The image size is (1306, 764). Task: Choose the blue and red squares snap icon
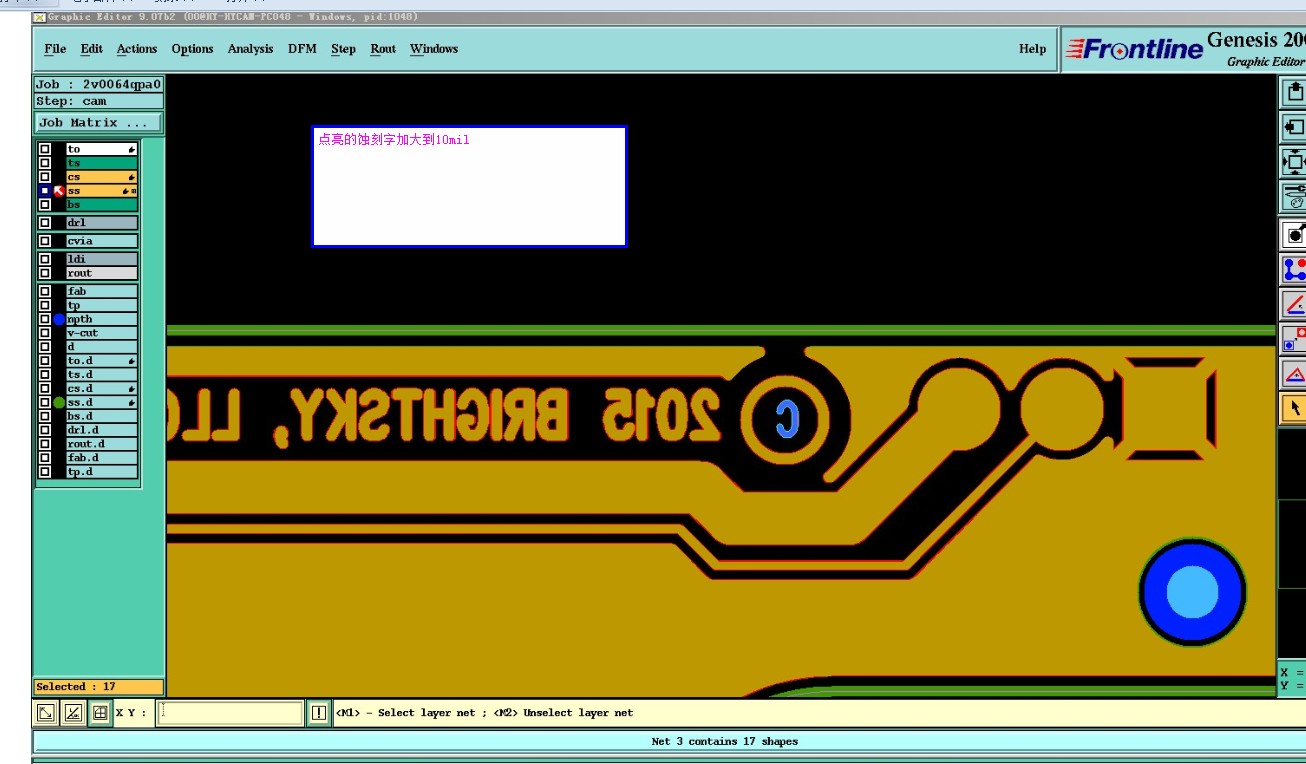[1294, 340]
